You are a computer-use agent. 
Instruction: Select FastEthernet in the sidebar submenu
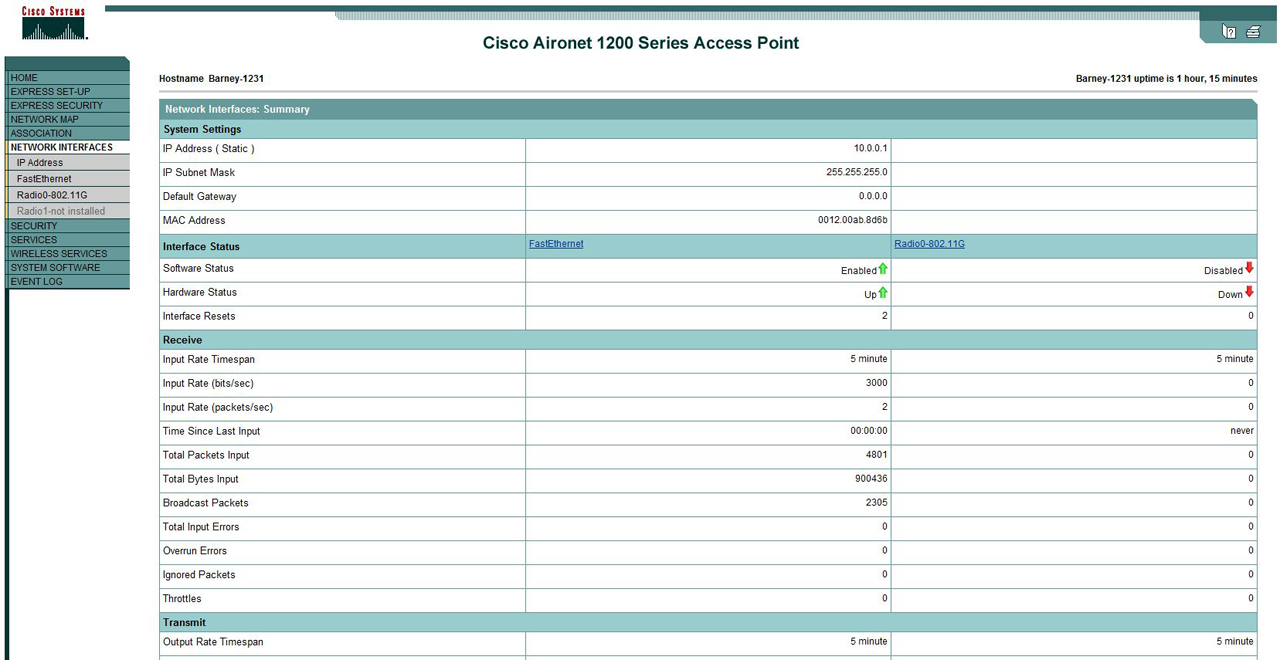(68, 179)
